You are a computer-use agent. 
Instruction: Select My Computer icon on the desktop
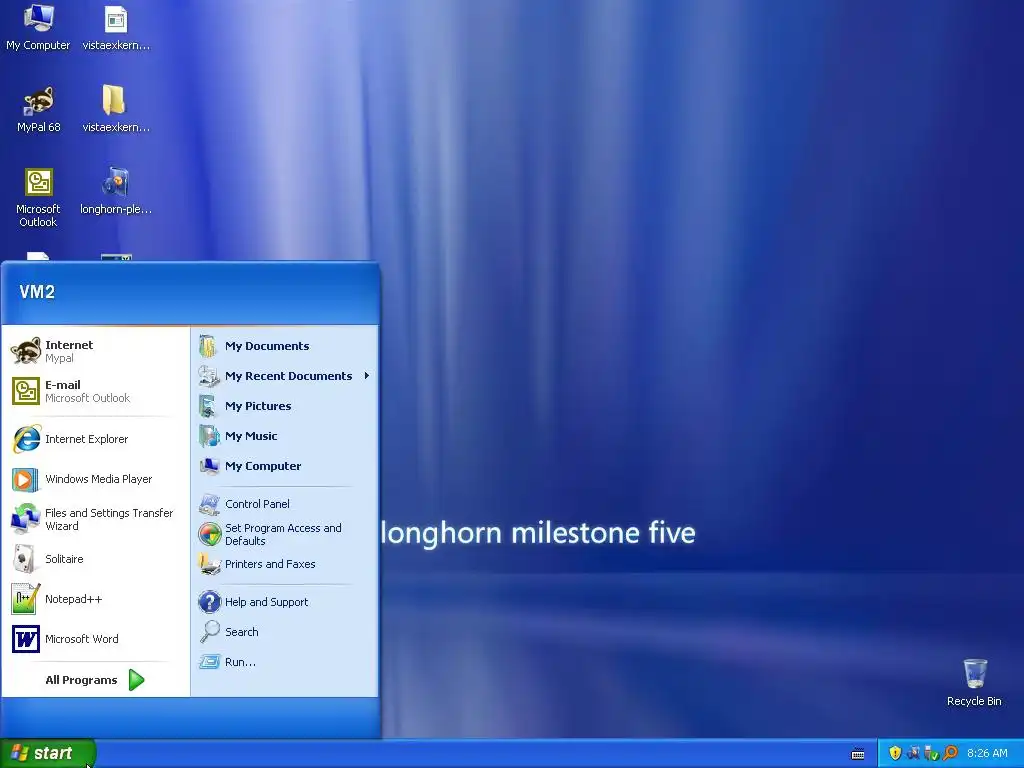(x=38, y=27)
